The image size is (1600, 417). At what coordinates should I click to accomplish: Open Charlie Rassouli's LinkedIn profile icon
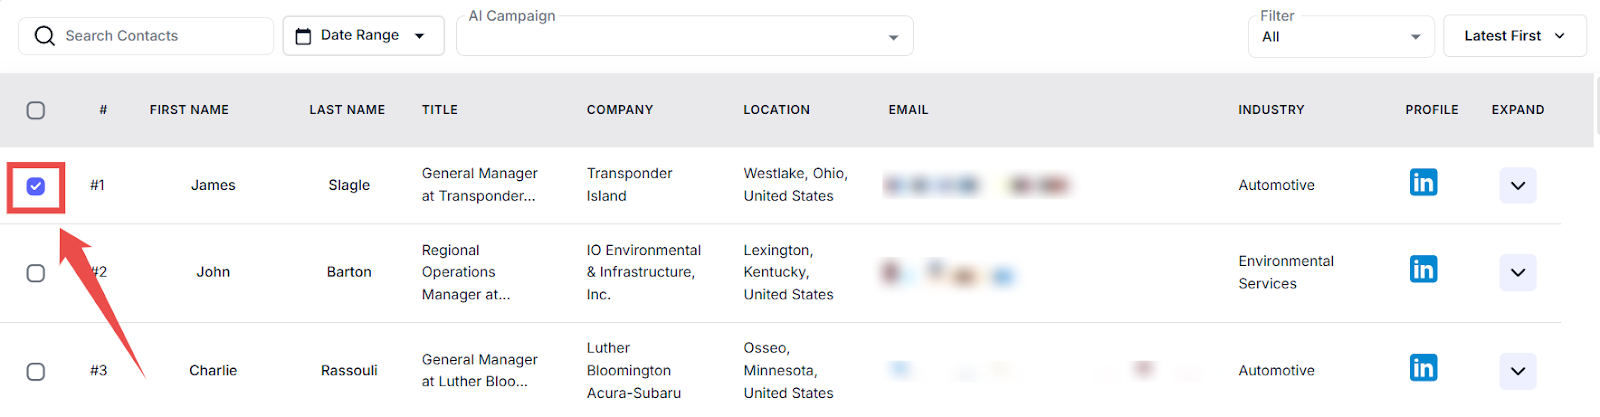point(1423,367)
